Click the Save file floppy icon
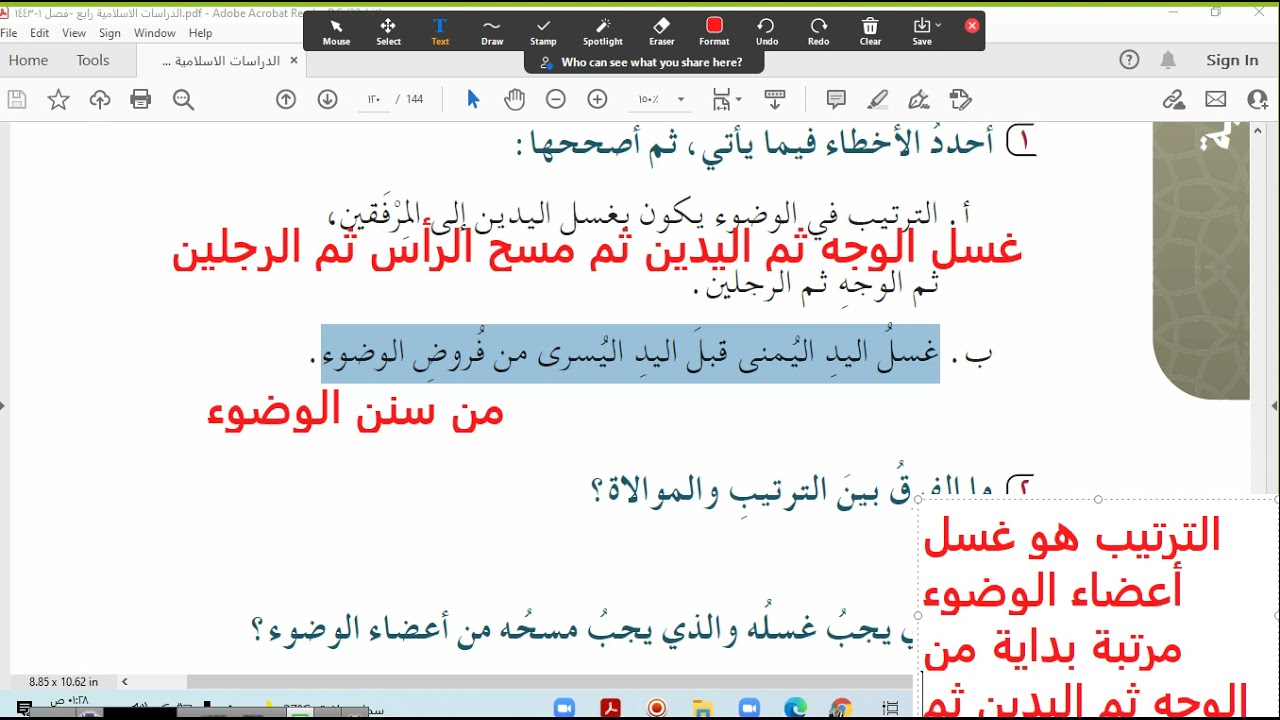Image resolution: width=1280 pixels, height=720 pixels. 17,99
